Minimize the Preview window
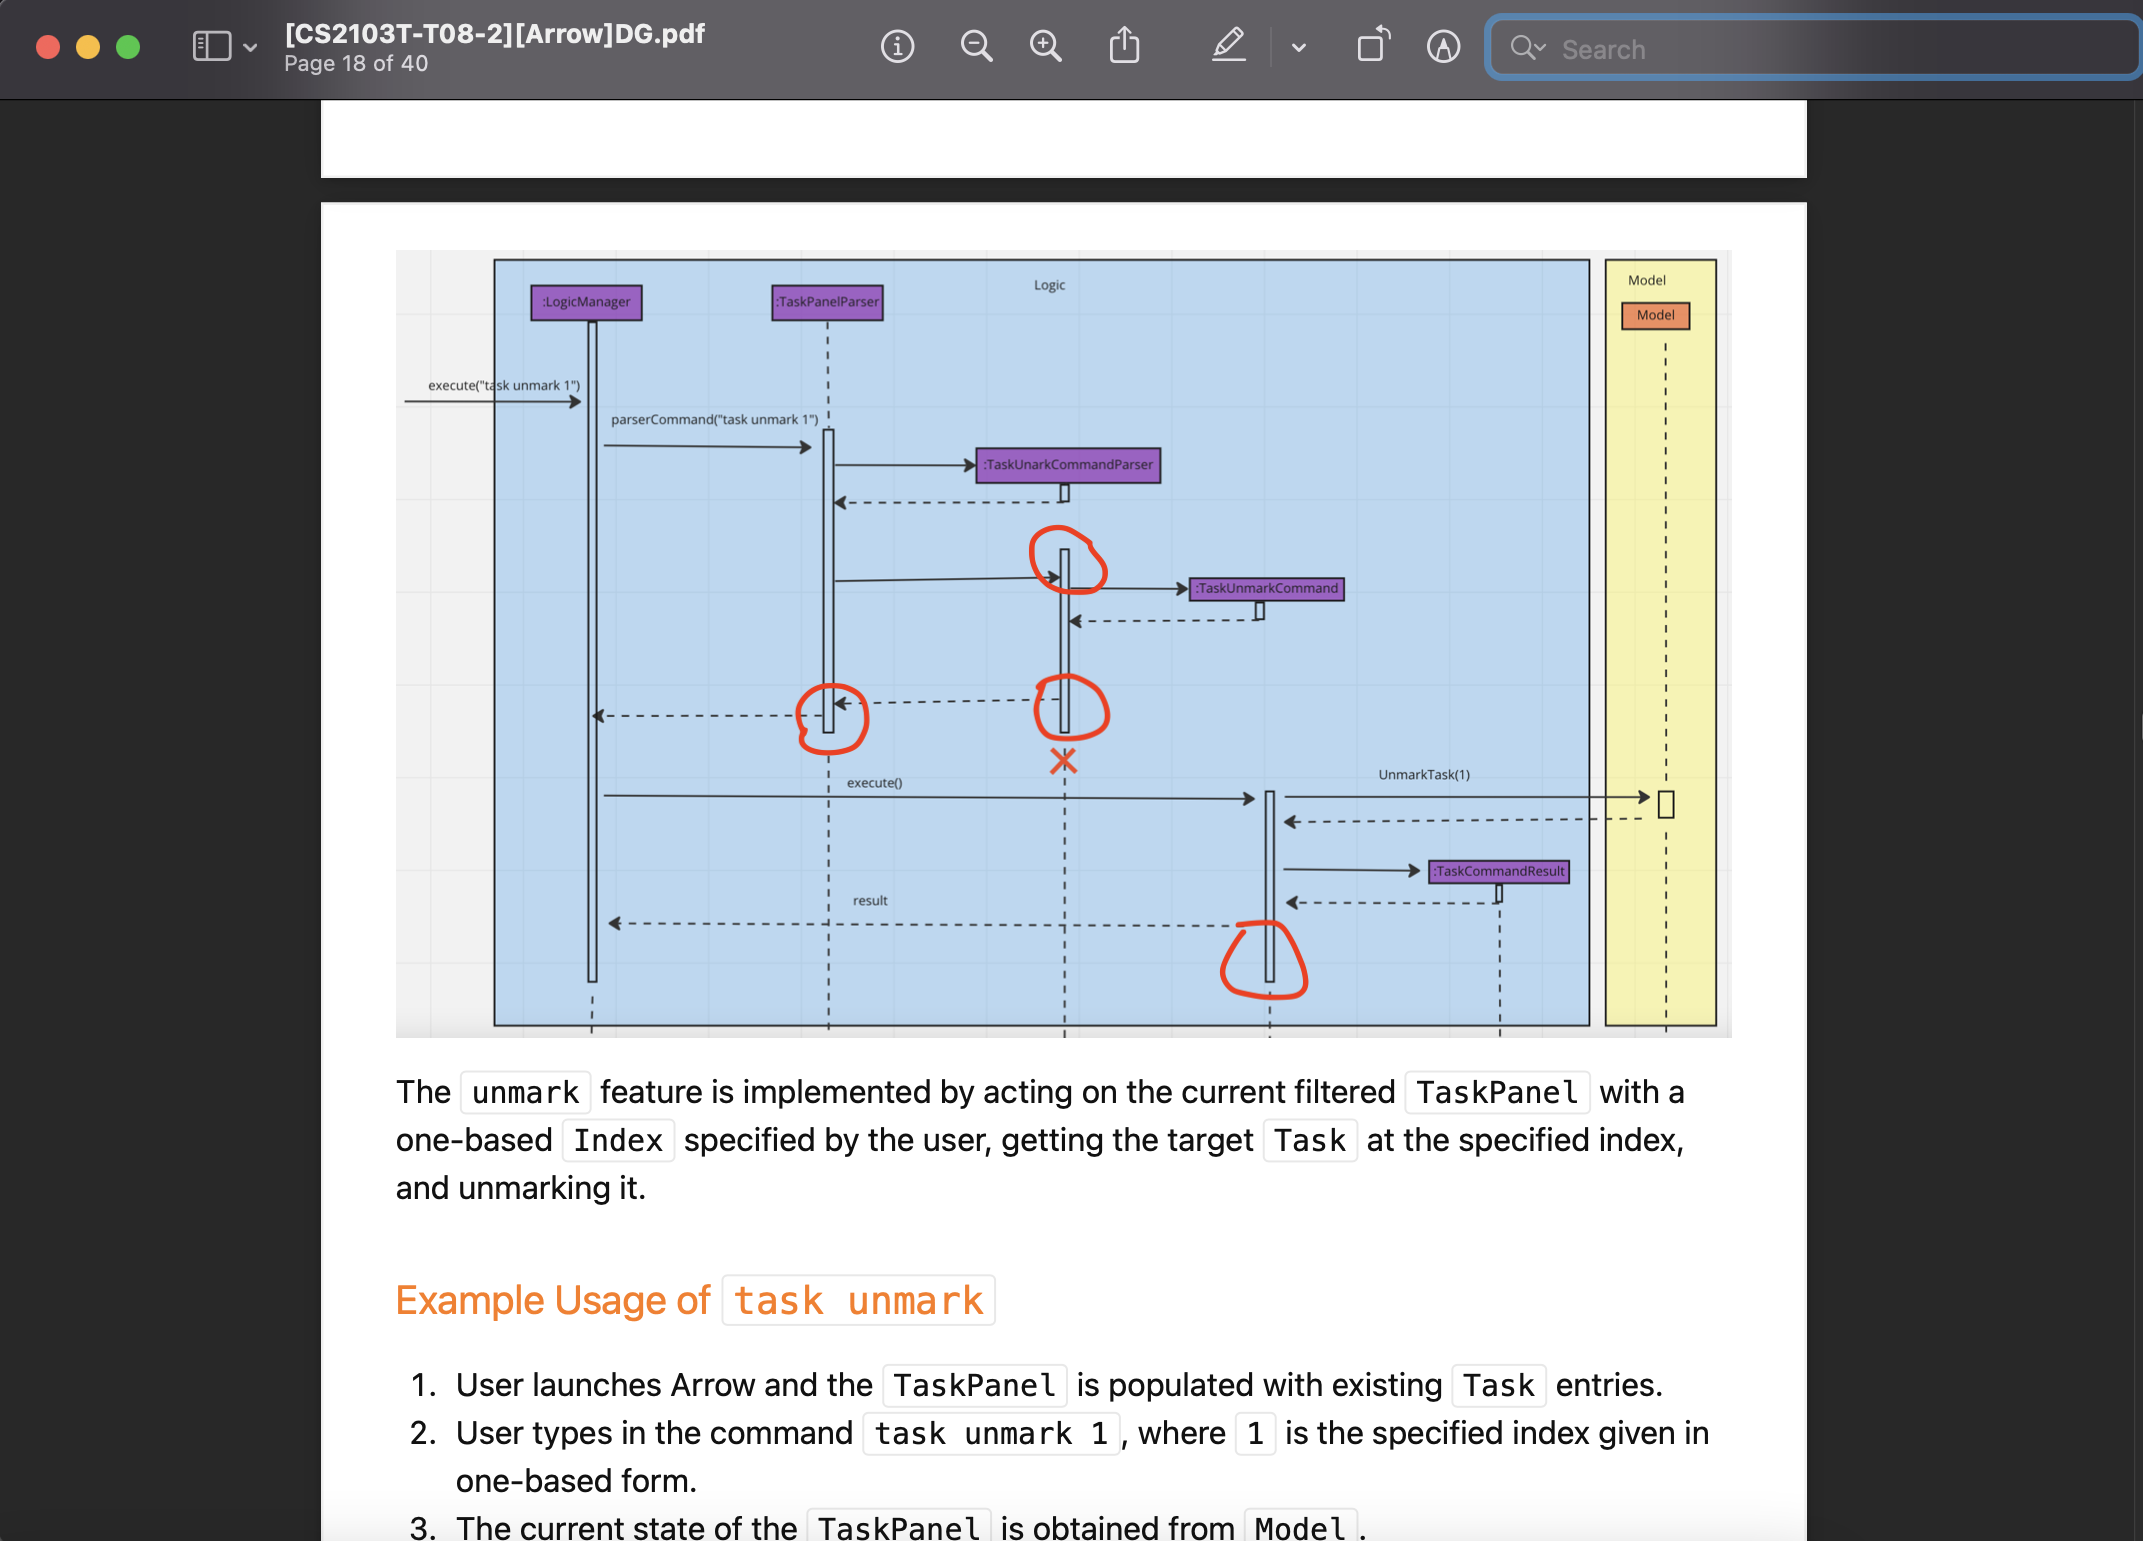Image resolution: width=2143 pixels, height=1541 pixels. (x=88, y=47)
